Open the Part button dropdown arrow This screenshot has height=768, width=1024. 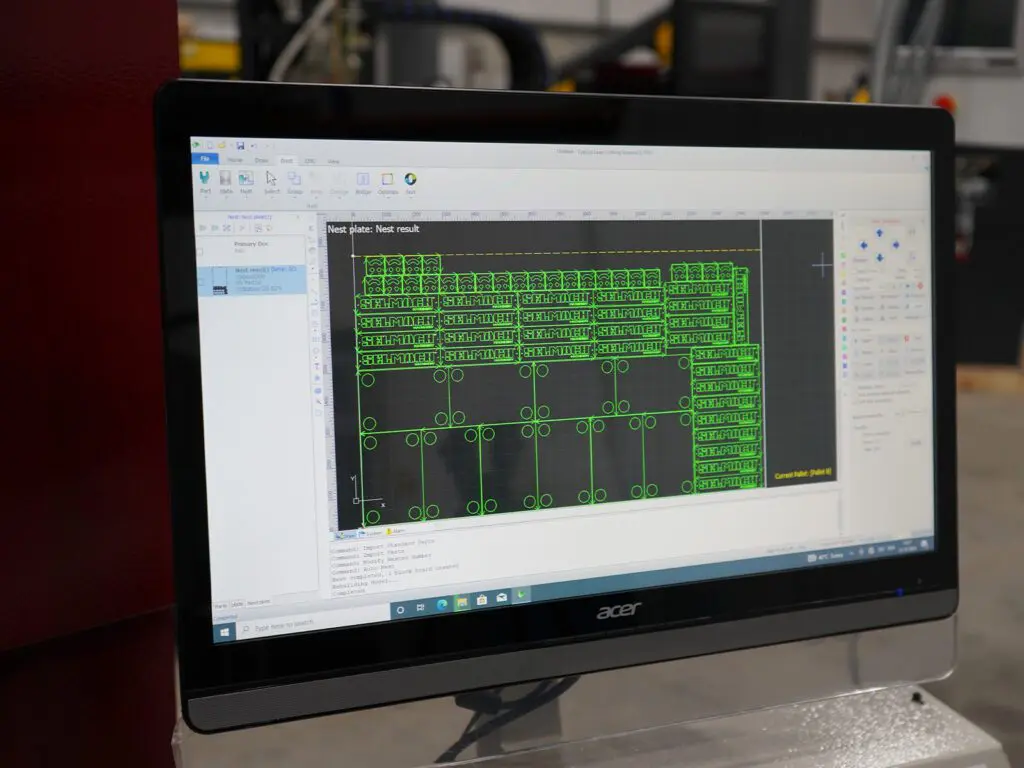pyautogui.click(x=205, y=197)
